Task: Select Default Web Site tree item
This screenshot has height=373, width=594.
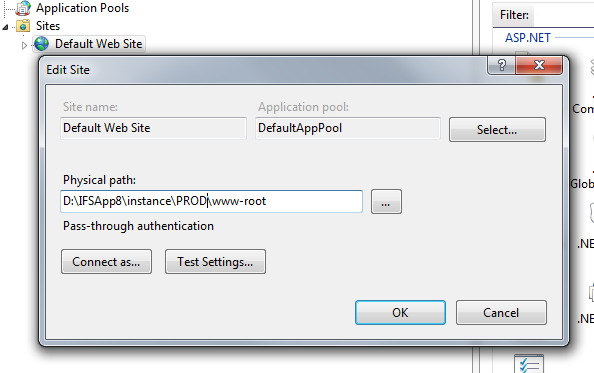Action: [x=98, y=44]
